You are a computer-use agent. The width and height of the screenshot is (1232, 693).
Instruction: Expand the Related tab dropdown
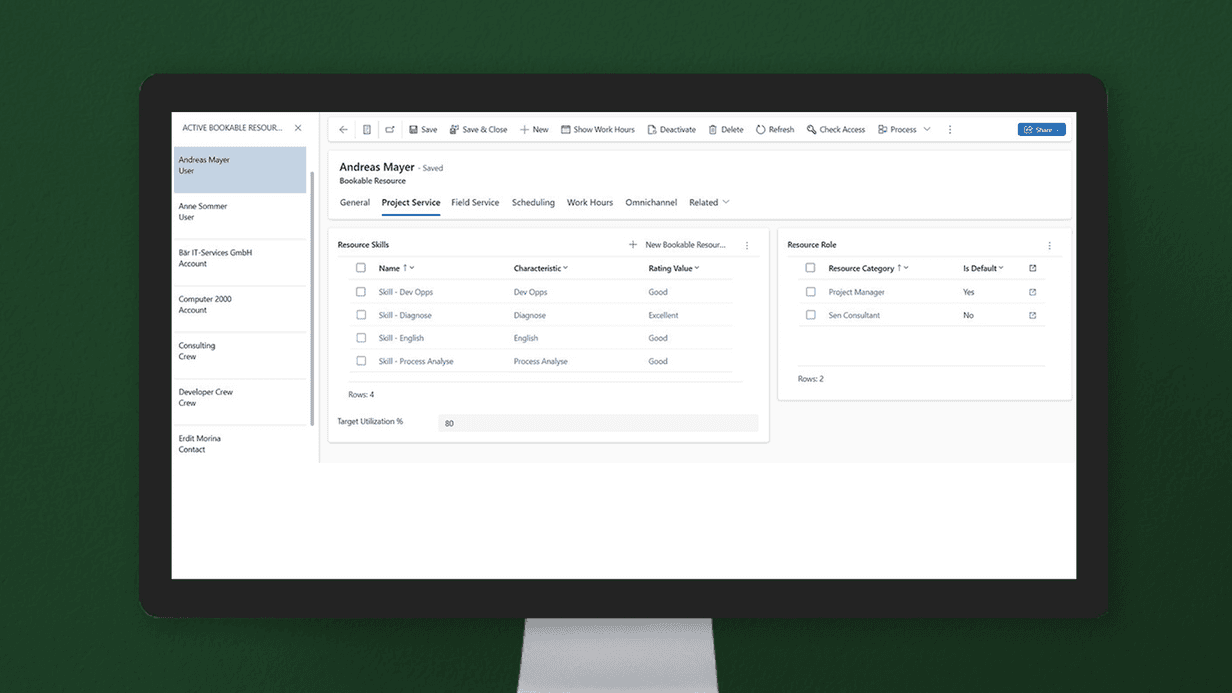click(x=726, y=202)
